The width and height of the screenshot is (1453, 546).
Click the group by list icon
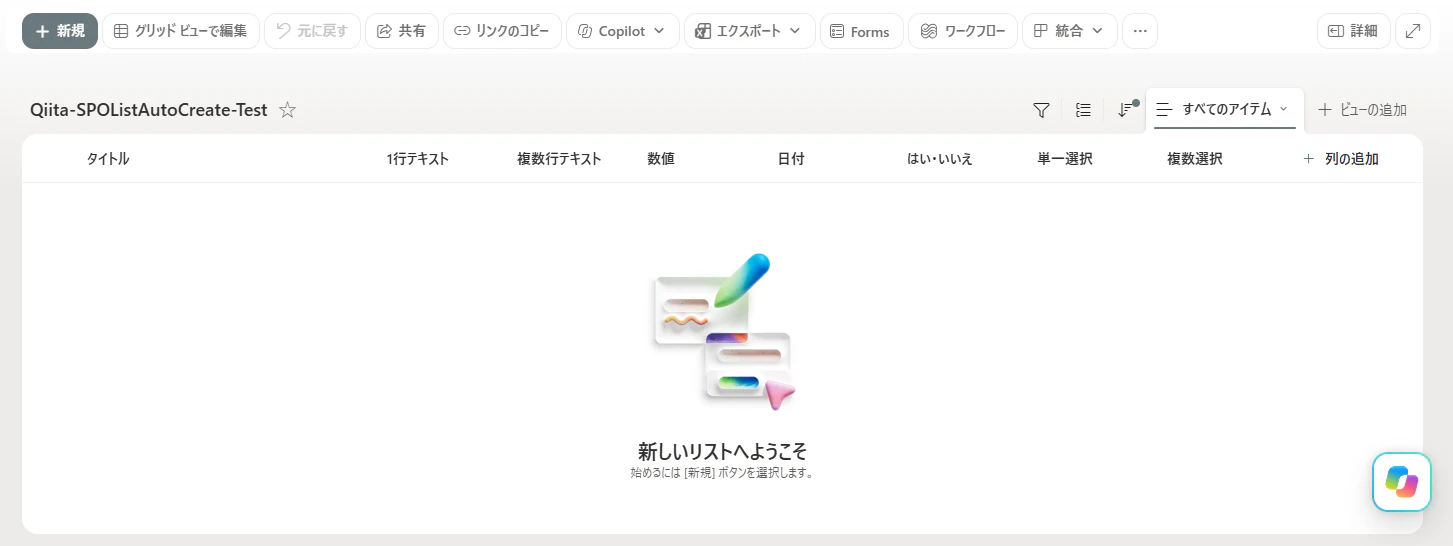pos(1083,110)
